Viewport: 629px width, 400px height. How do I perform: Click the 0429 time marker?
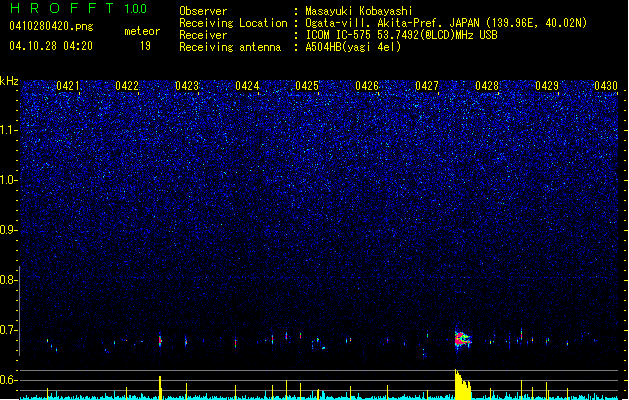pos(547,86)
